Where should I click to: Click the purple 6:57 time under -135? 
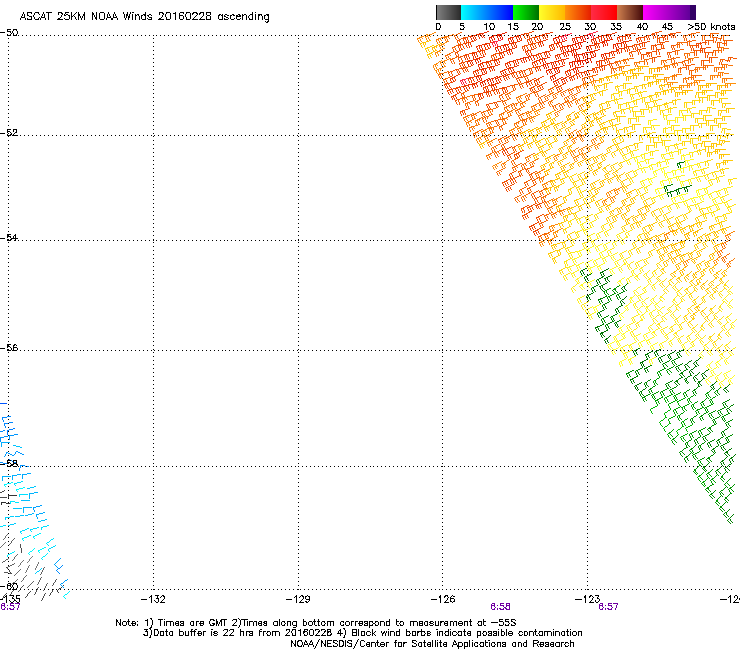tap(10, 607)
